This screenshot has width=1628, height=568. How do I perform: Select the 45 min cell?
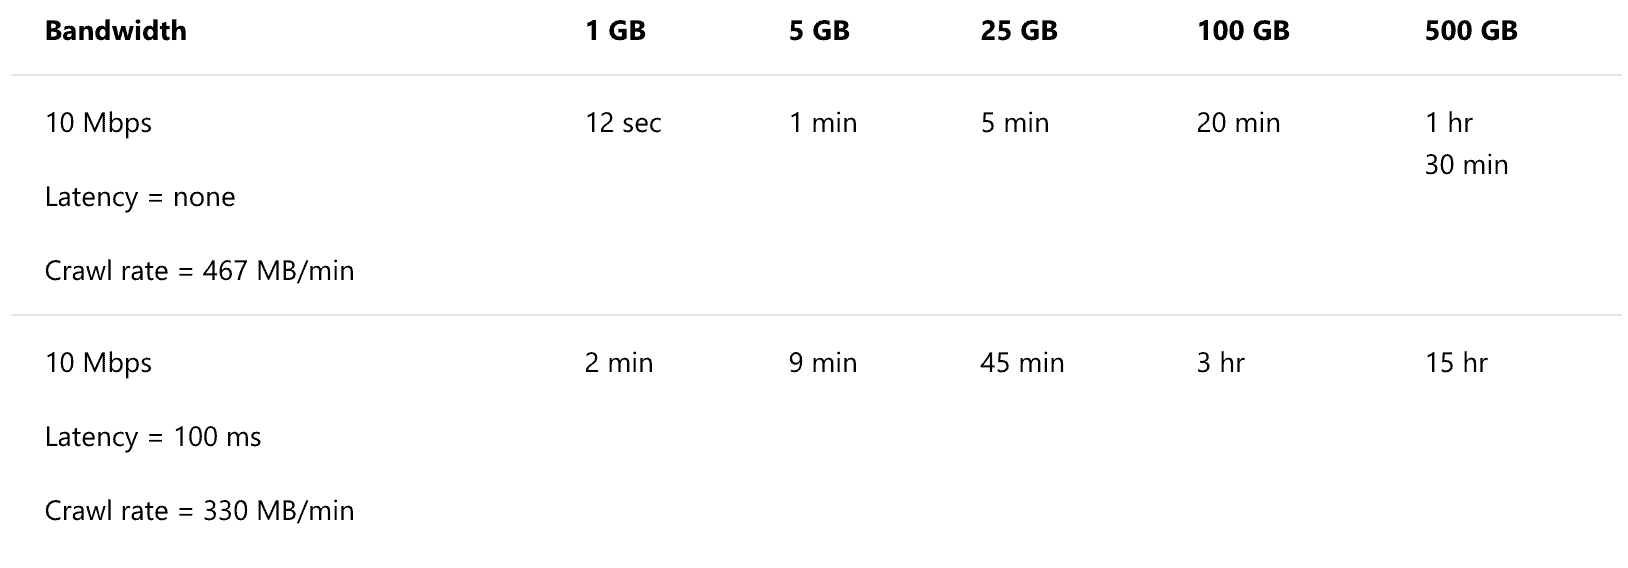point(1022,363)
